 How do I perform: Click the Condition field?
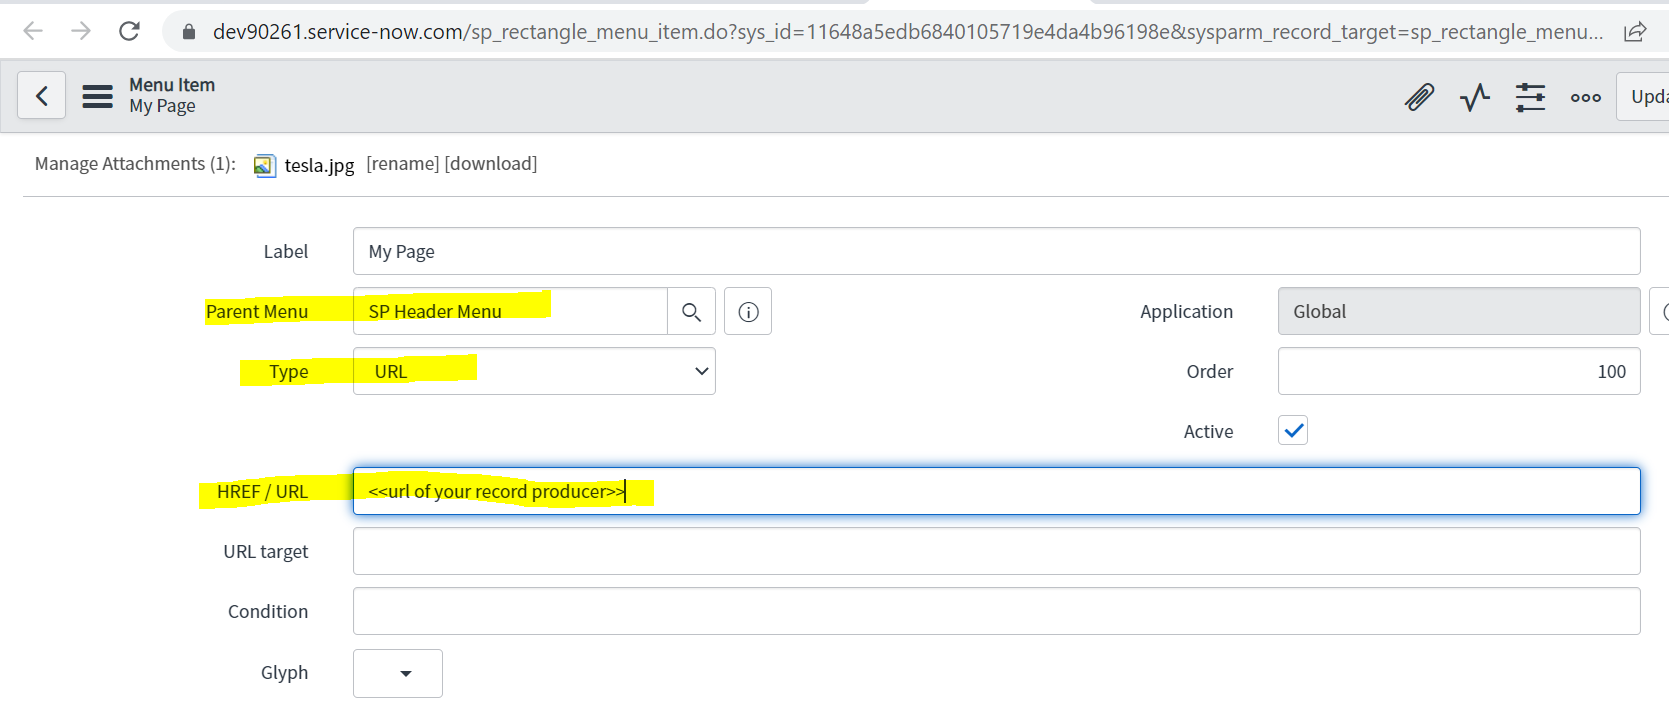[x=996, y=611]
